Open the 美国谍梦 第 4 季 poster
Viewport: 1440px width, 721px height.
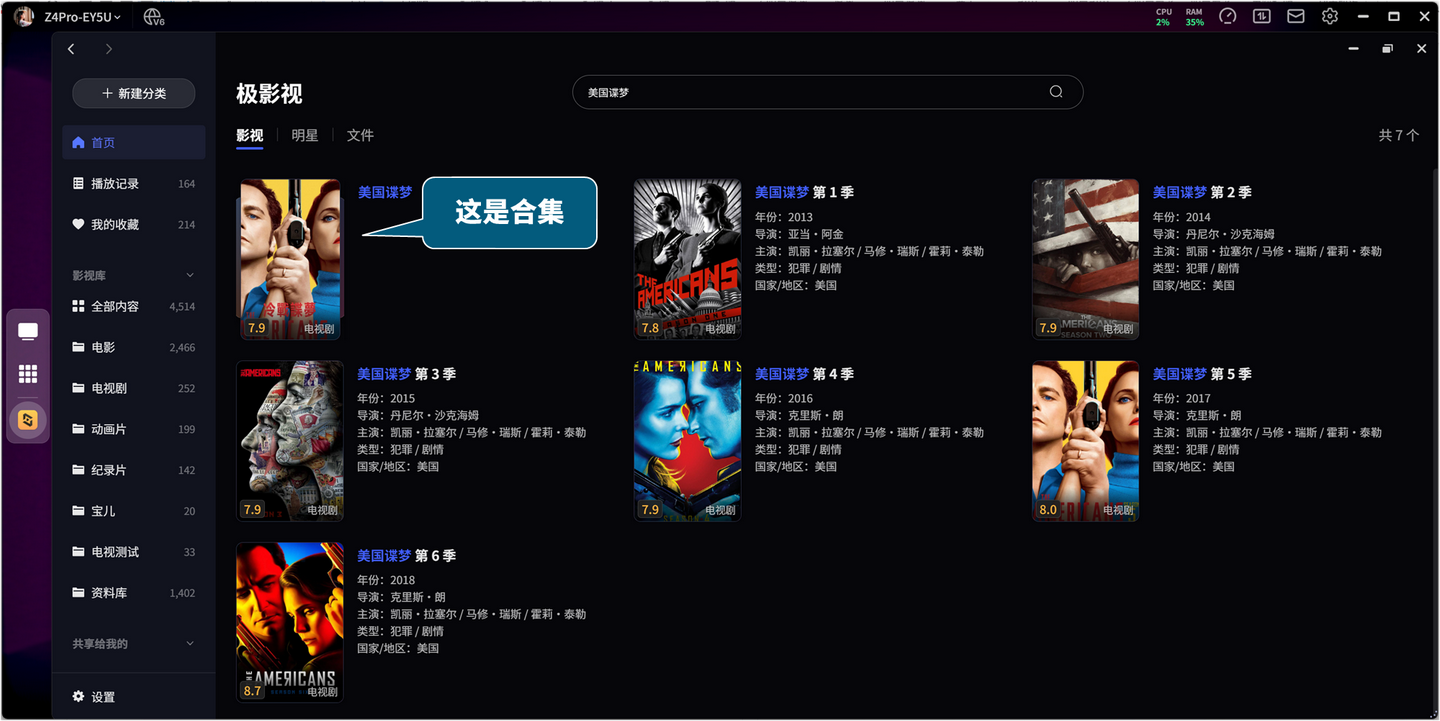coord(688,441)
